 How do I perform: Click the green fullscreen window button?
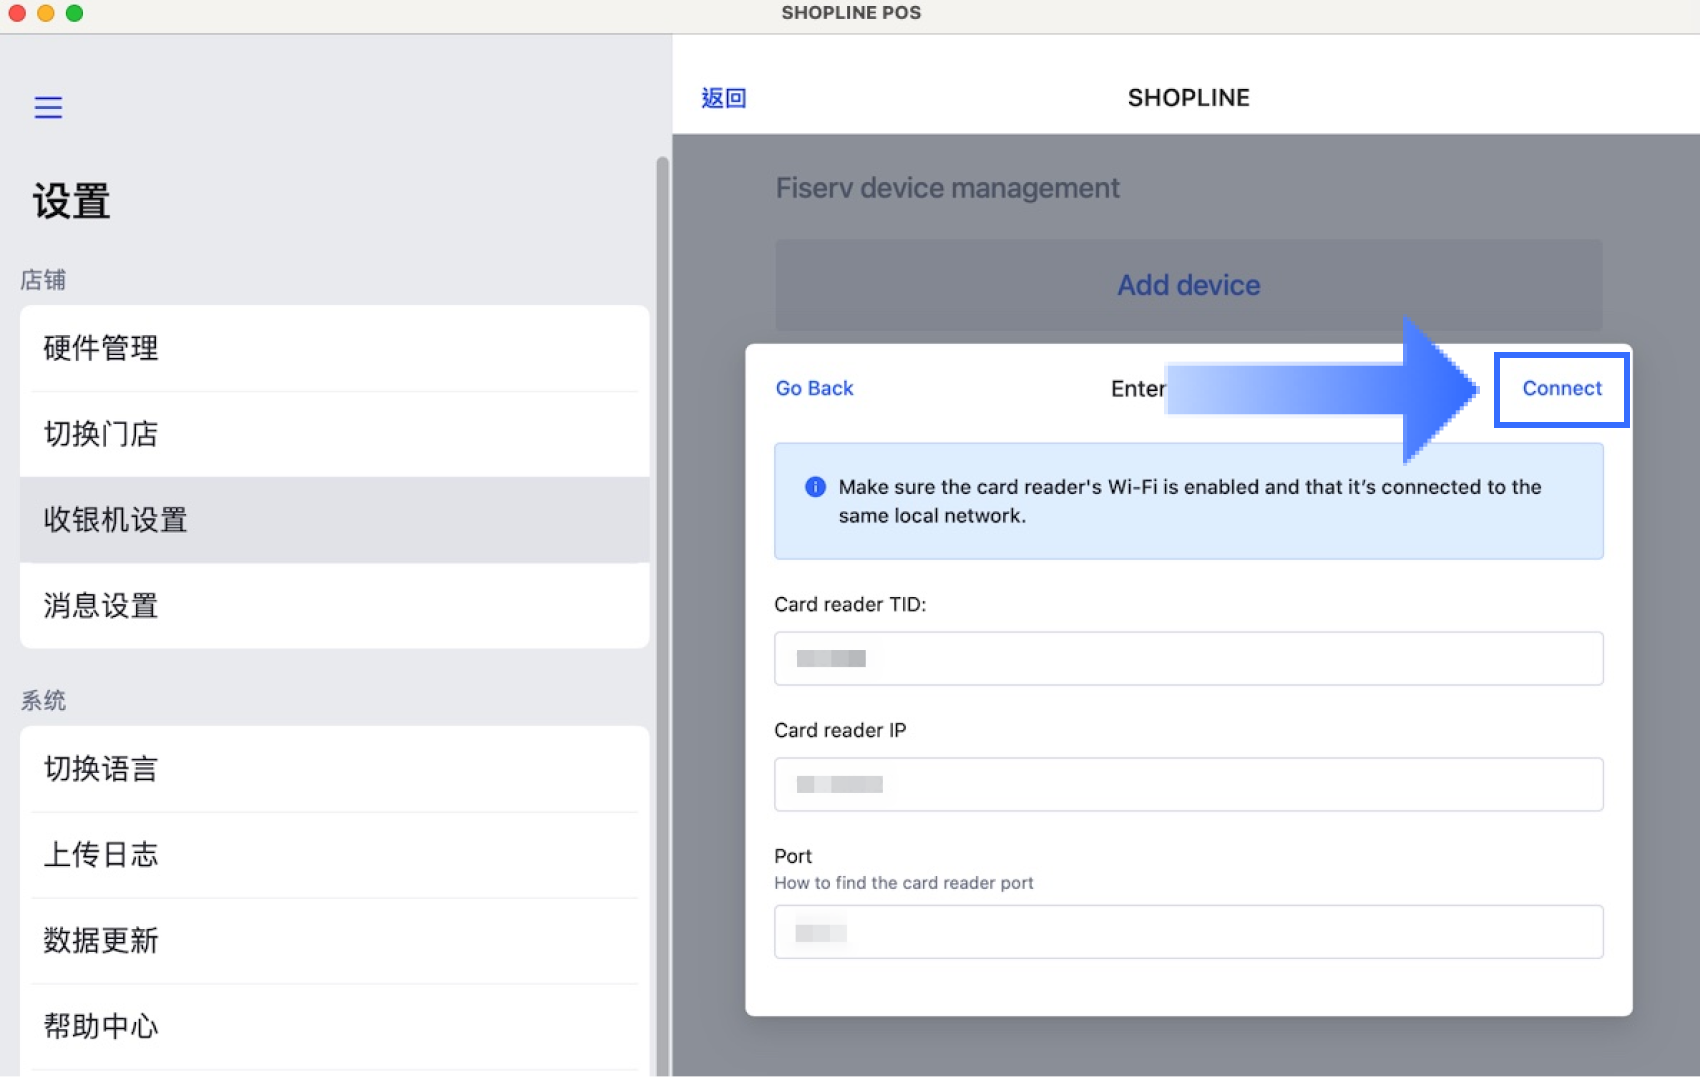74,13
